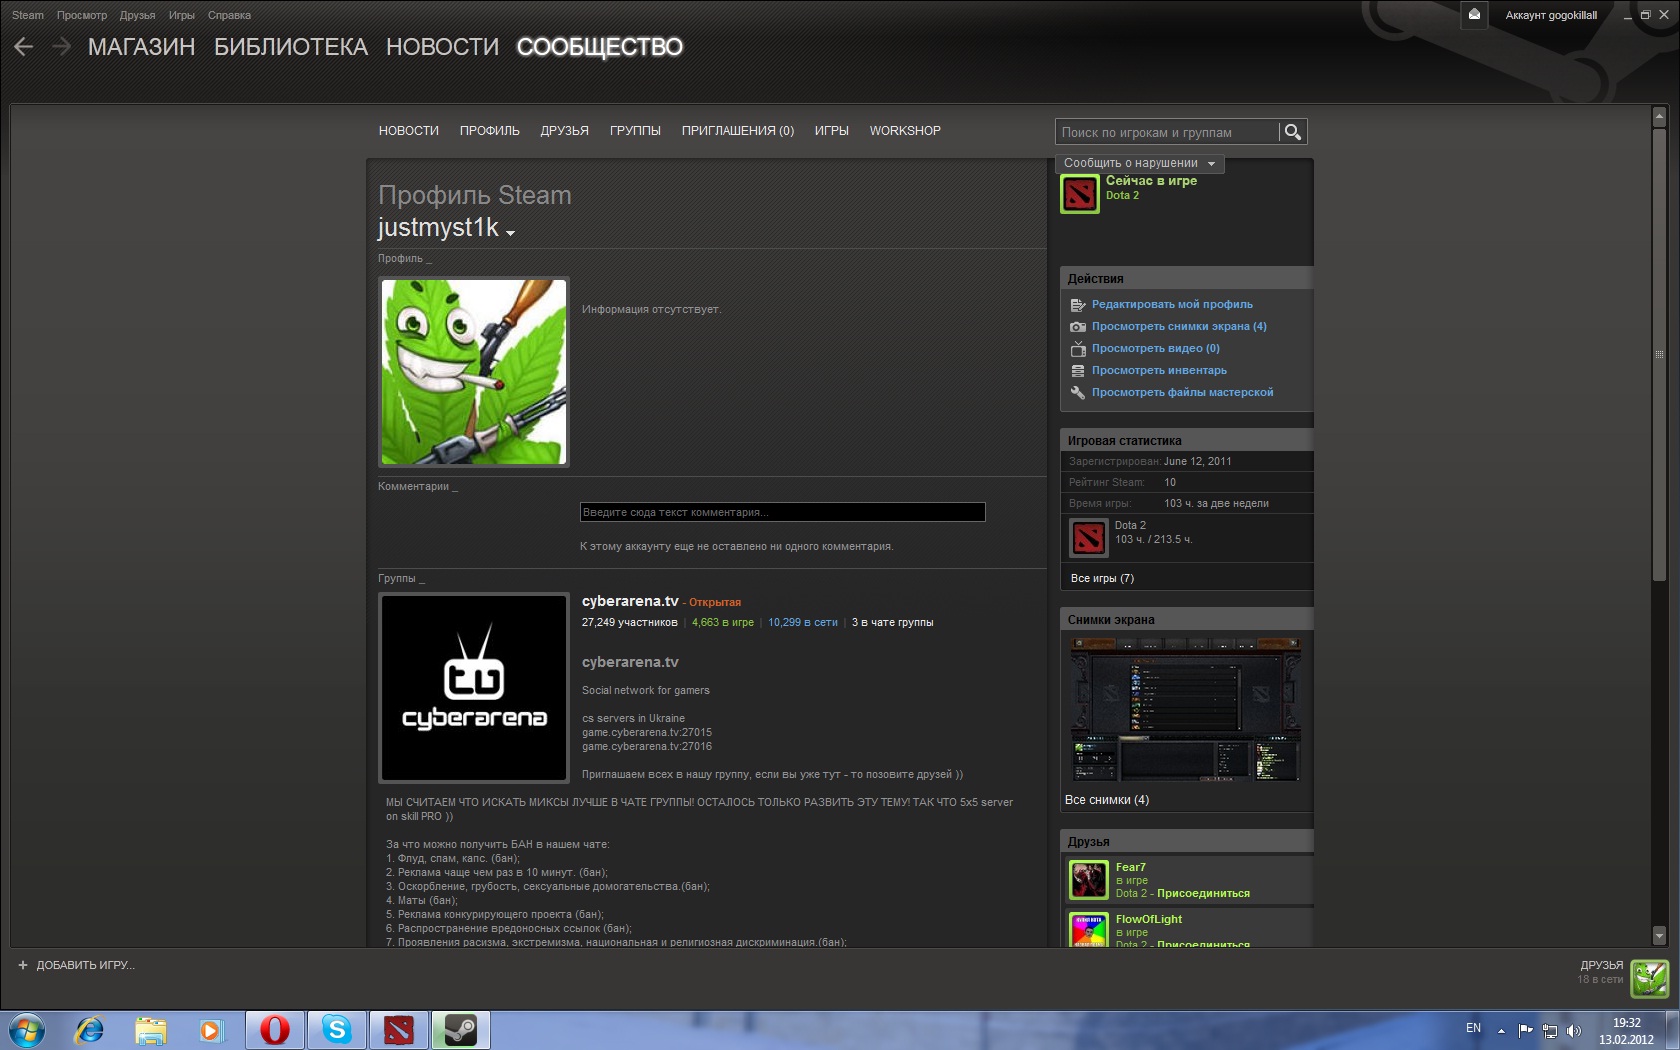Expand the justmyst1k name dropdown
This screenshot has height=1050, width=1680.
point(510,233)
